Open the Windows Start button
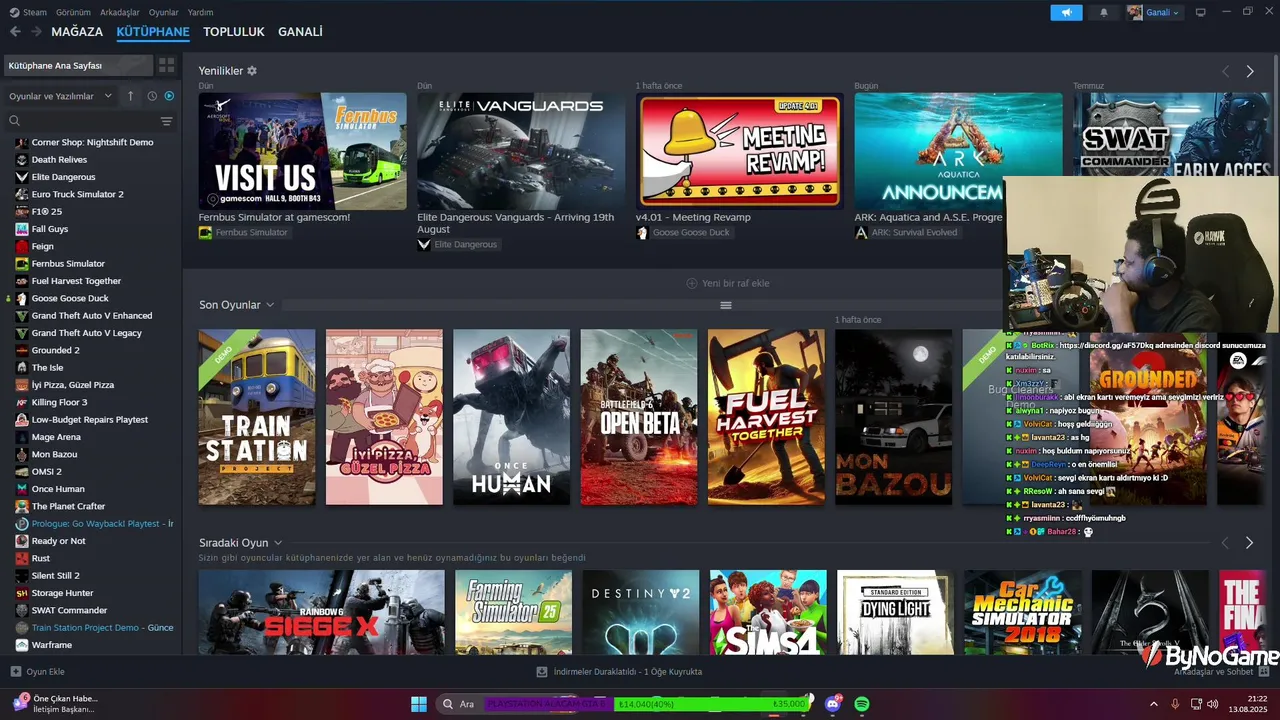The height and width of the screenshot is (720, 1280). [419, 704]
